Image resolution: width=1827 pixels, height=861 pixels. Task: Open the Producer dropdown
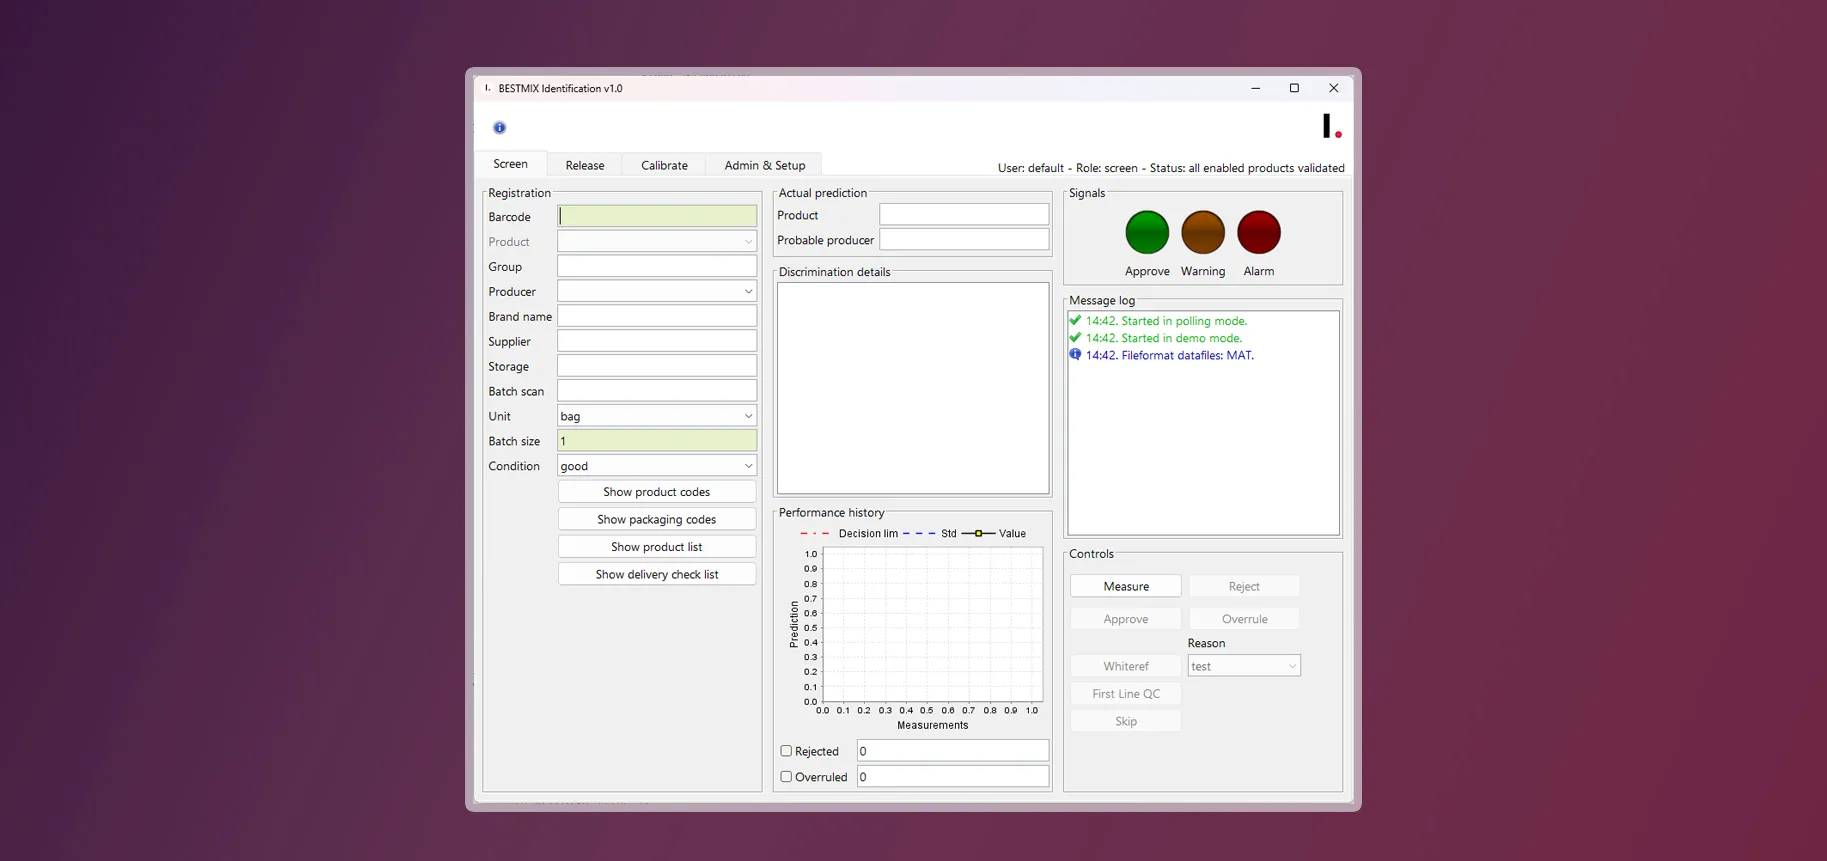(x=657, y=291)
